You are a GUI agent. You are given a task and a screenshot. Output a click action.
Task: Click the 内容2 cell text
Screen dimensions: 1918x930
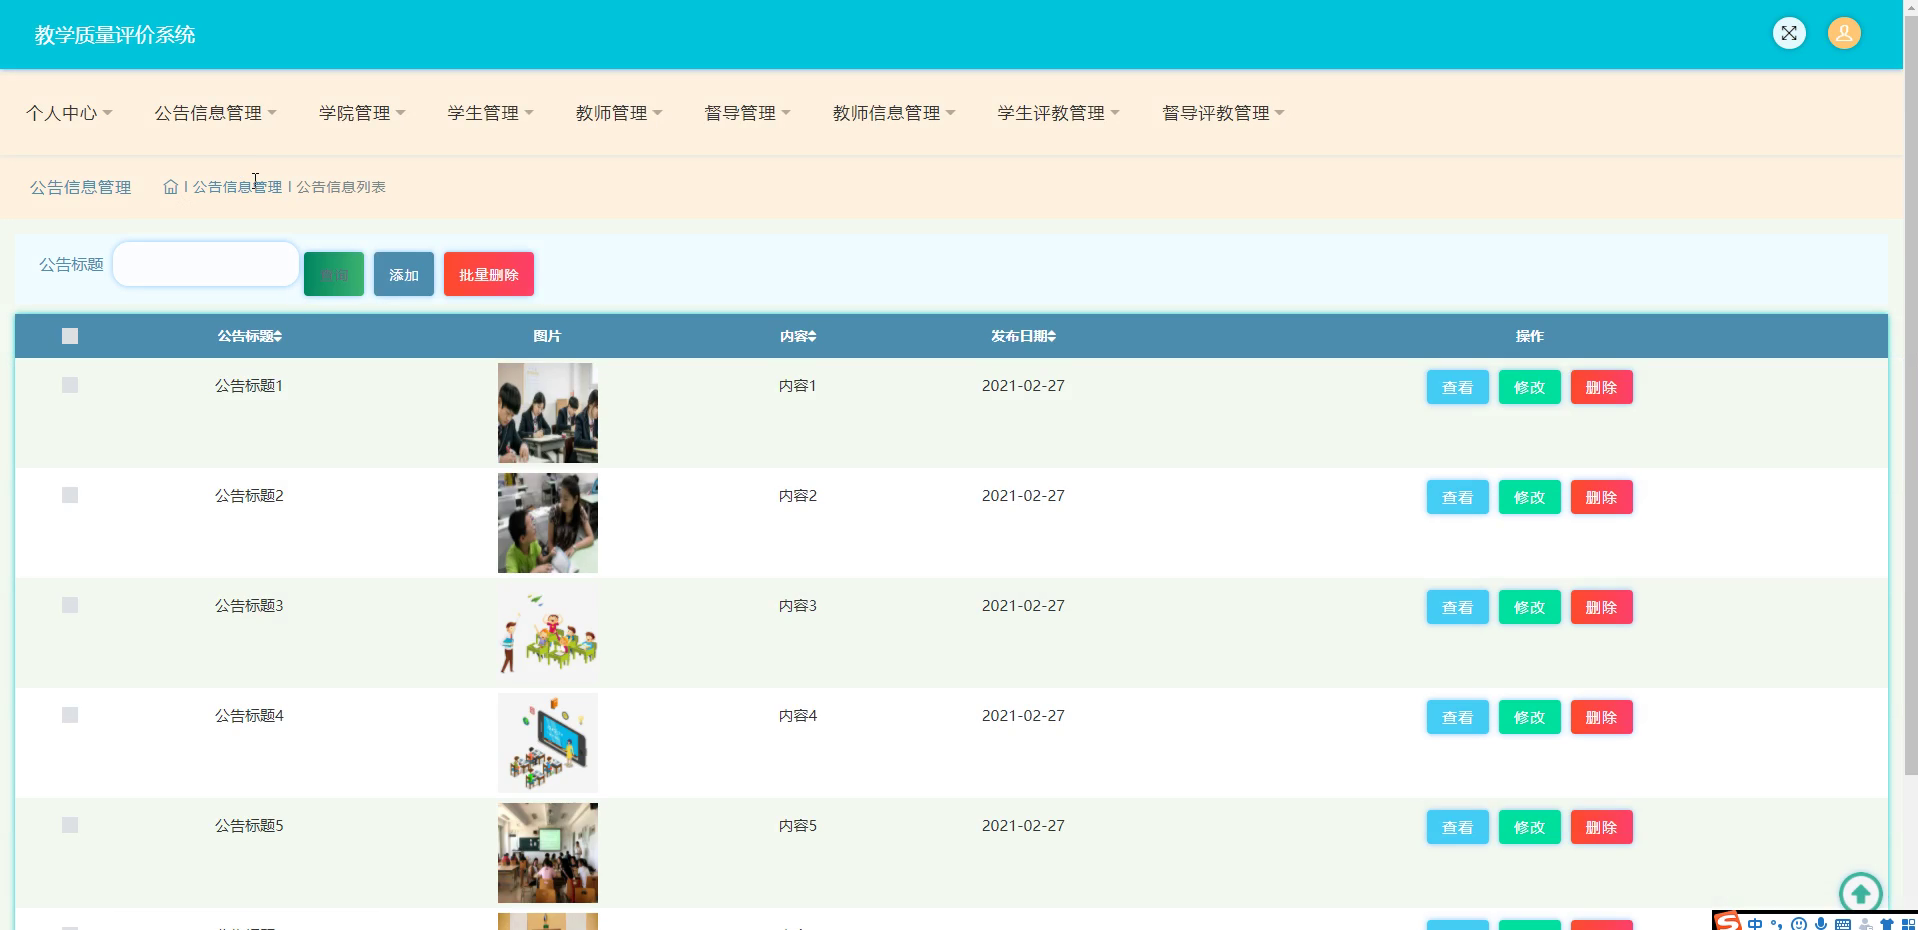click(x=798, y=495)
